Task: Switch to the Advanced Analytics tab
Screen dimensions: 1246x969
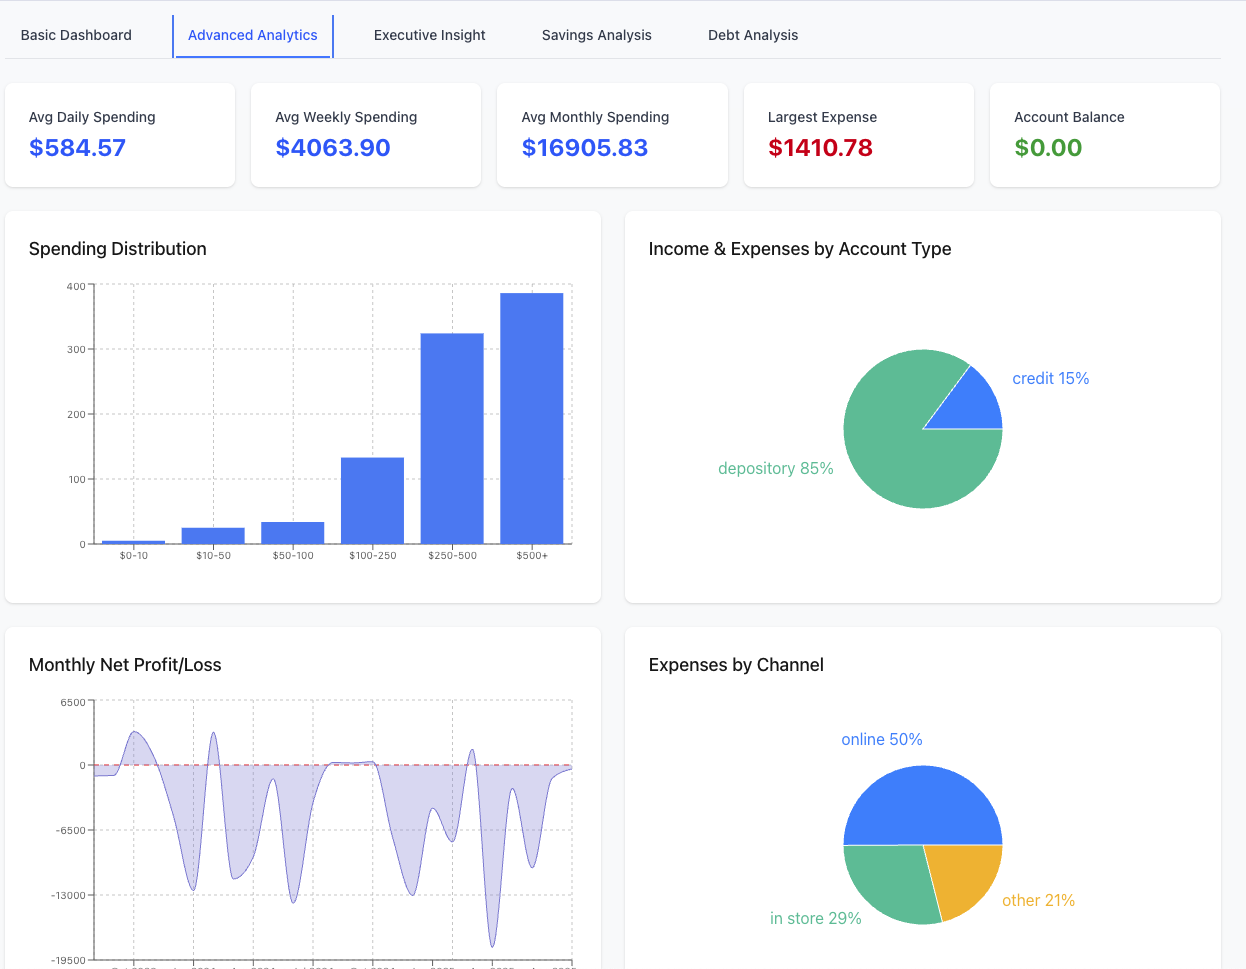Action: (252, 35)
